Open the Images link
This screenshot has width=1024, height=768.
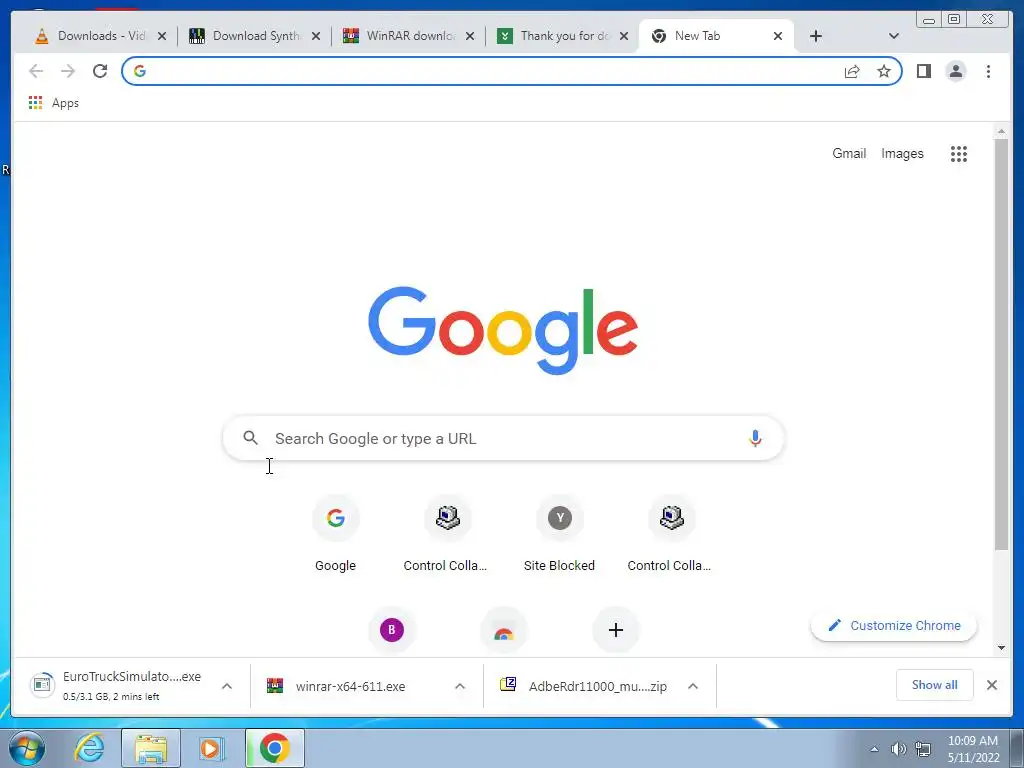point(903,153)
